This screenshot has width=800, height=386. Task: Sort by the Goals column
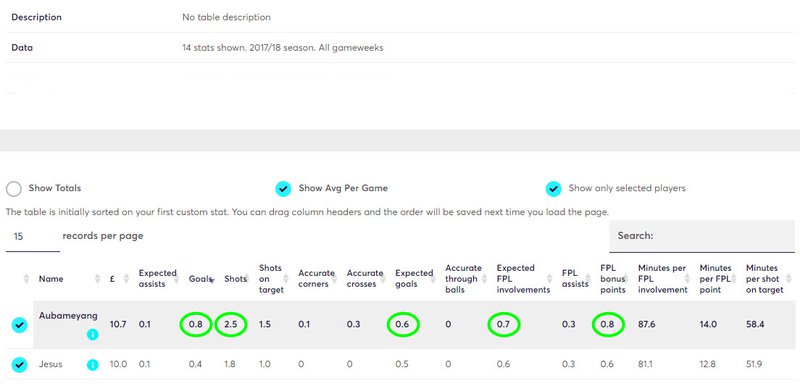200,279
